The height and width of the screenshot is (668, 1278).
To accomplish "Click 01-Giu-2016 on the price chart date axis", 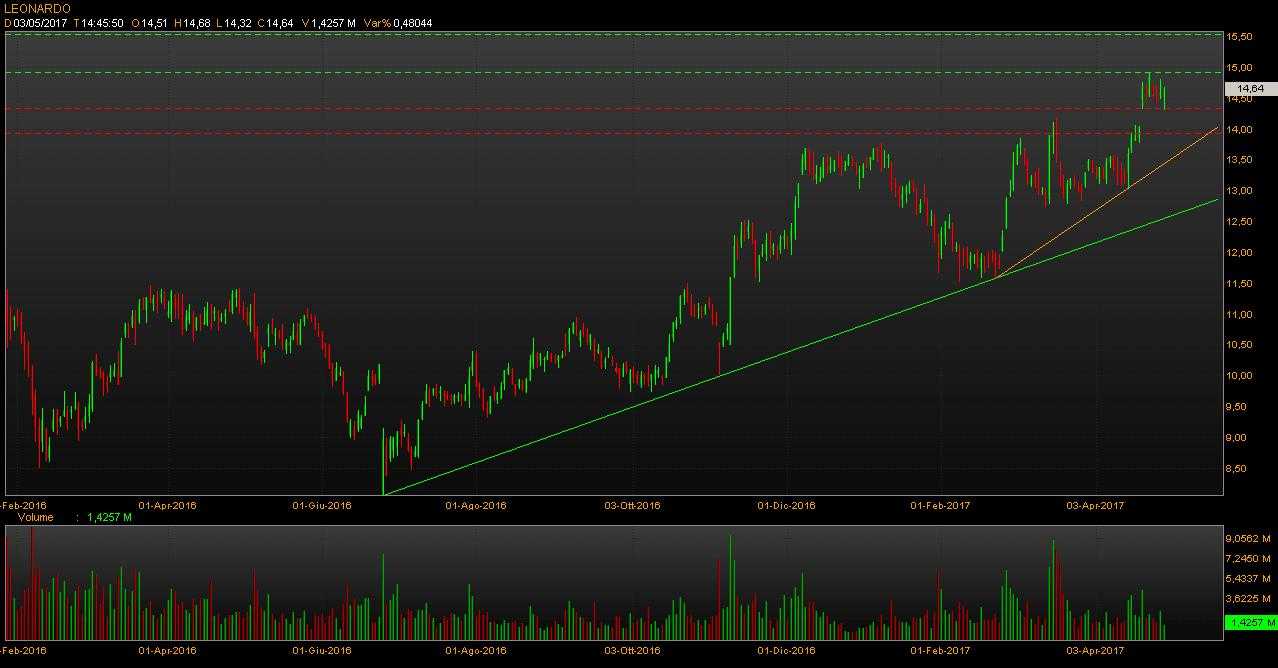I will coord(322,505).
